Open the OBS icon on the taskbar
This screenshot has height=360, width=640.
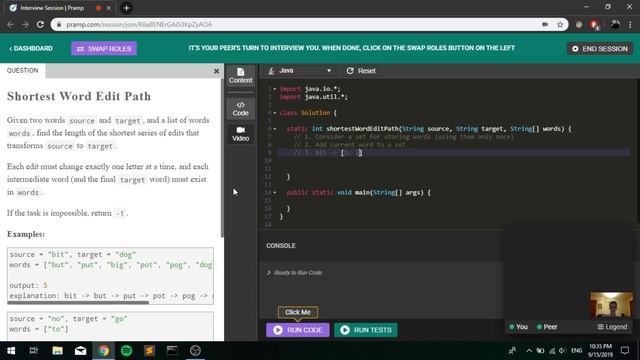click(x=196, y=351)
